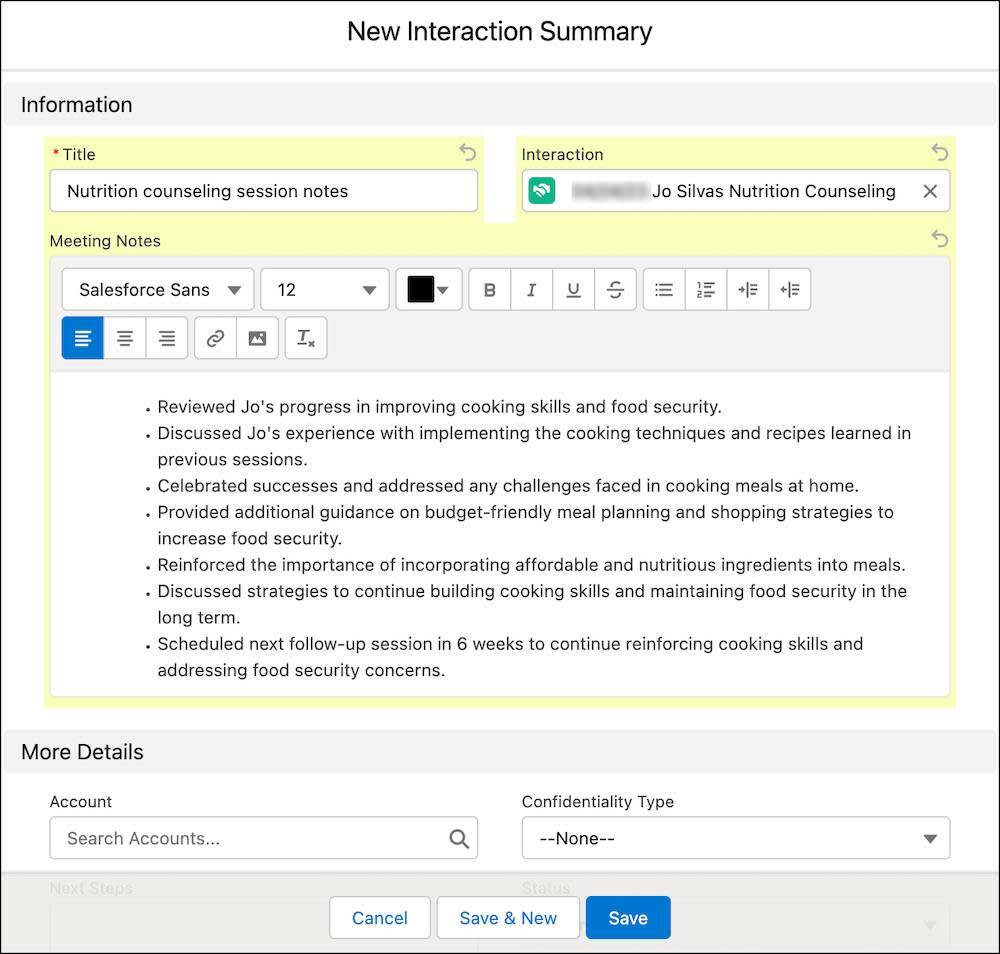Viewport: 1000px width, 954px height.
Task: Open the insert link tool
Action: click(x=215, y=337)
